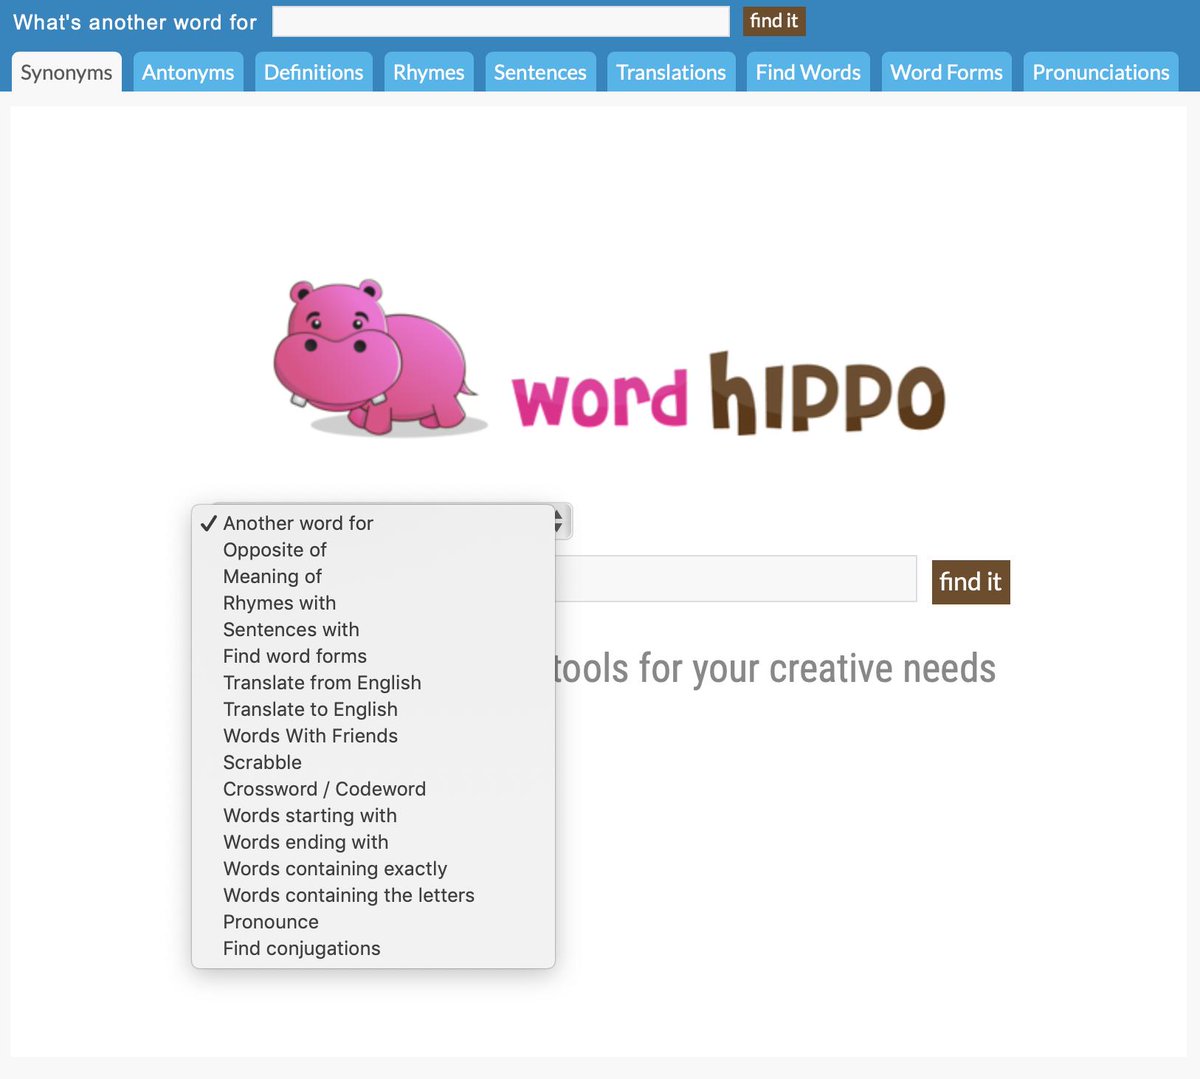1200x1079 pixels.
Task: Choose Opposite of from the list
Action: click(373, 550)
